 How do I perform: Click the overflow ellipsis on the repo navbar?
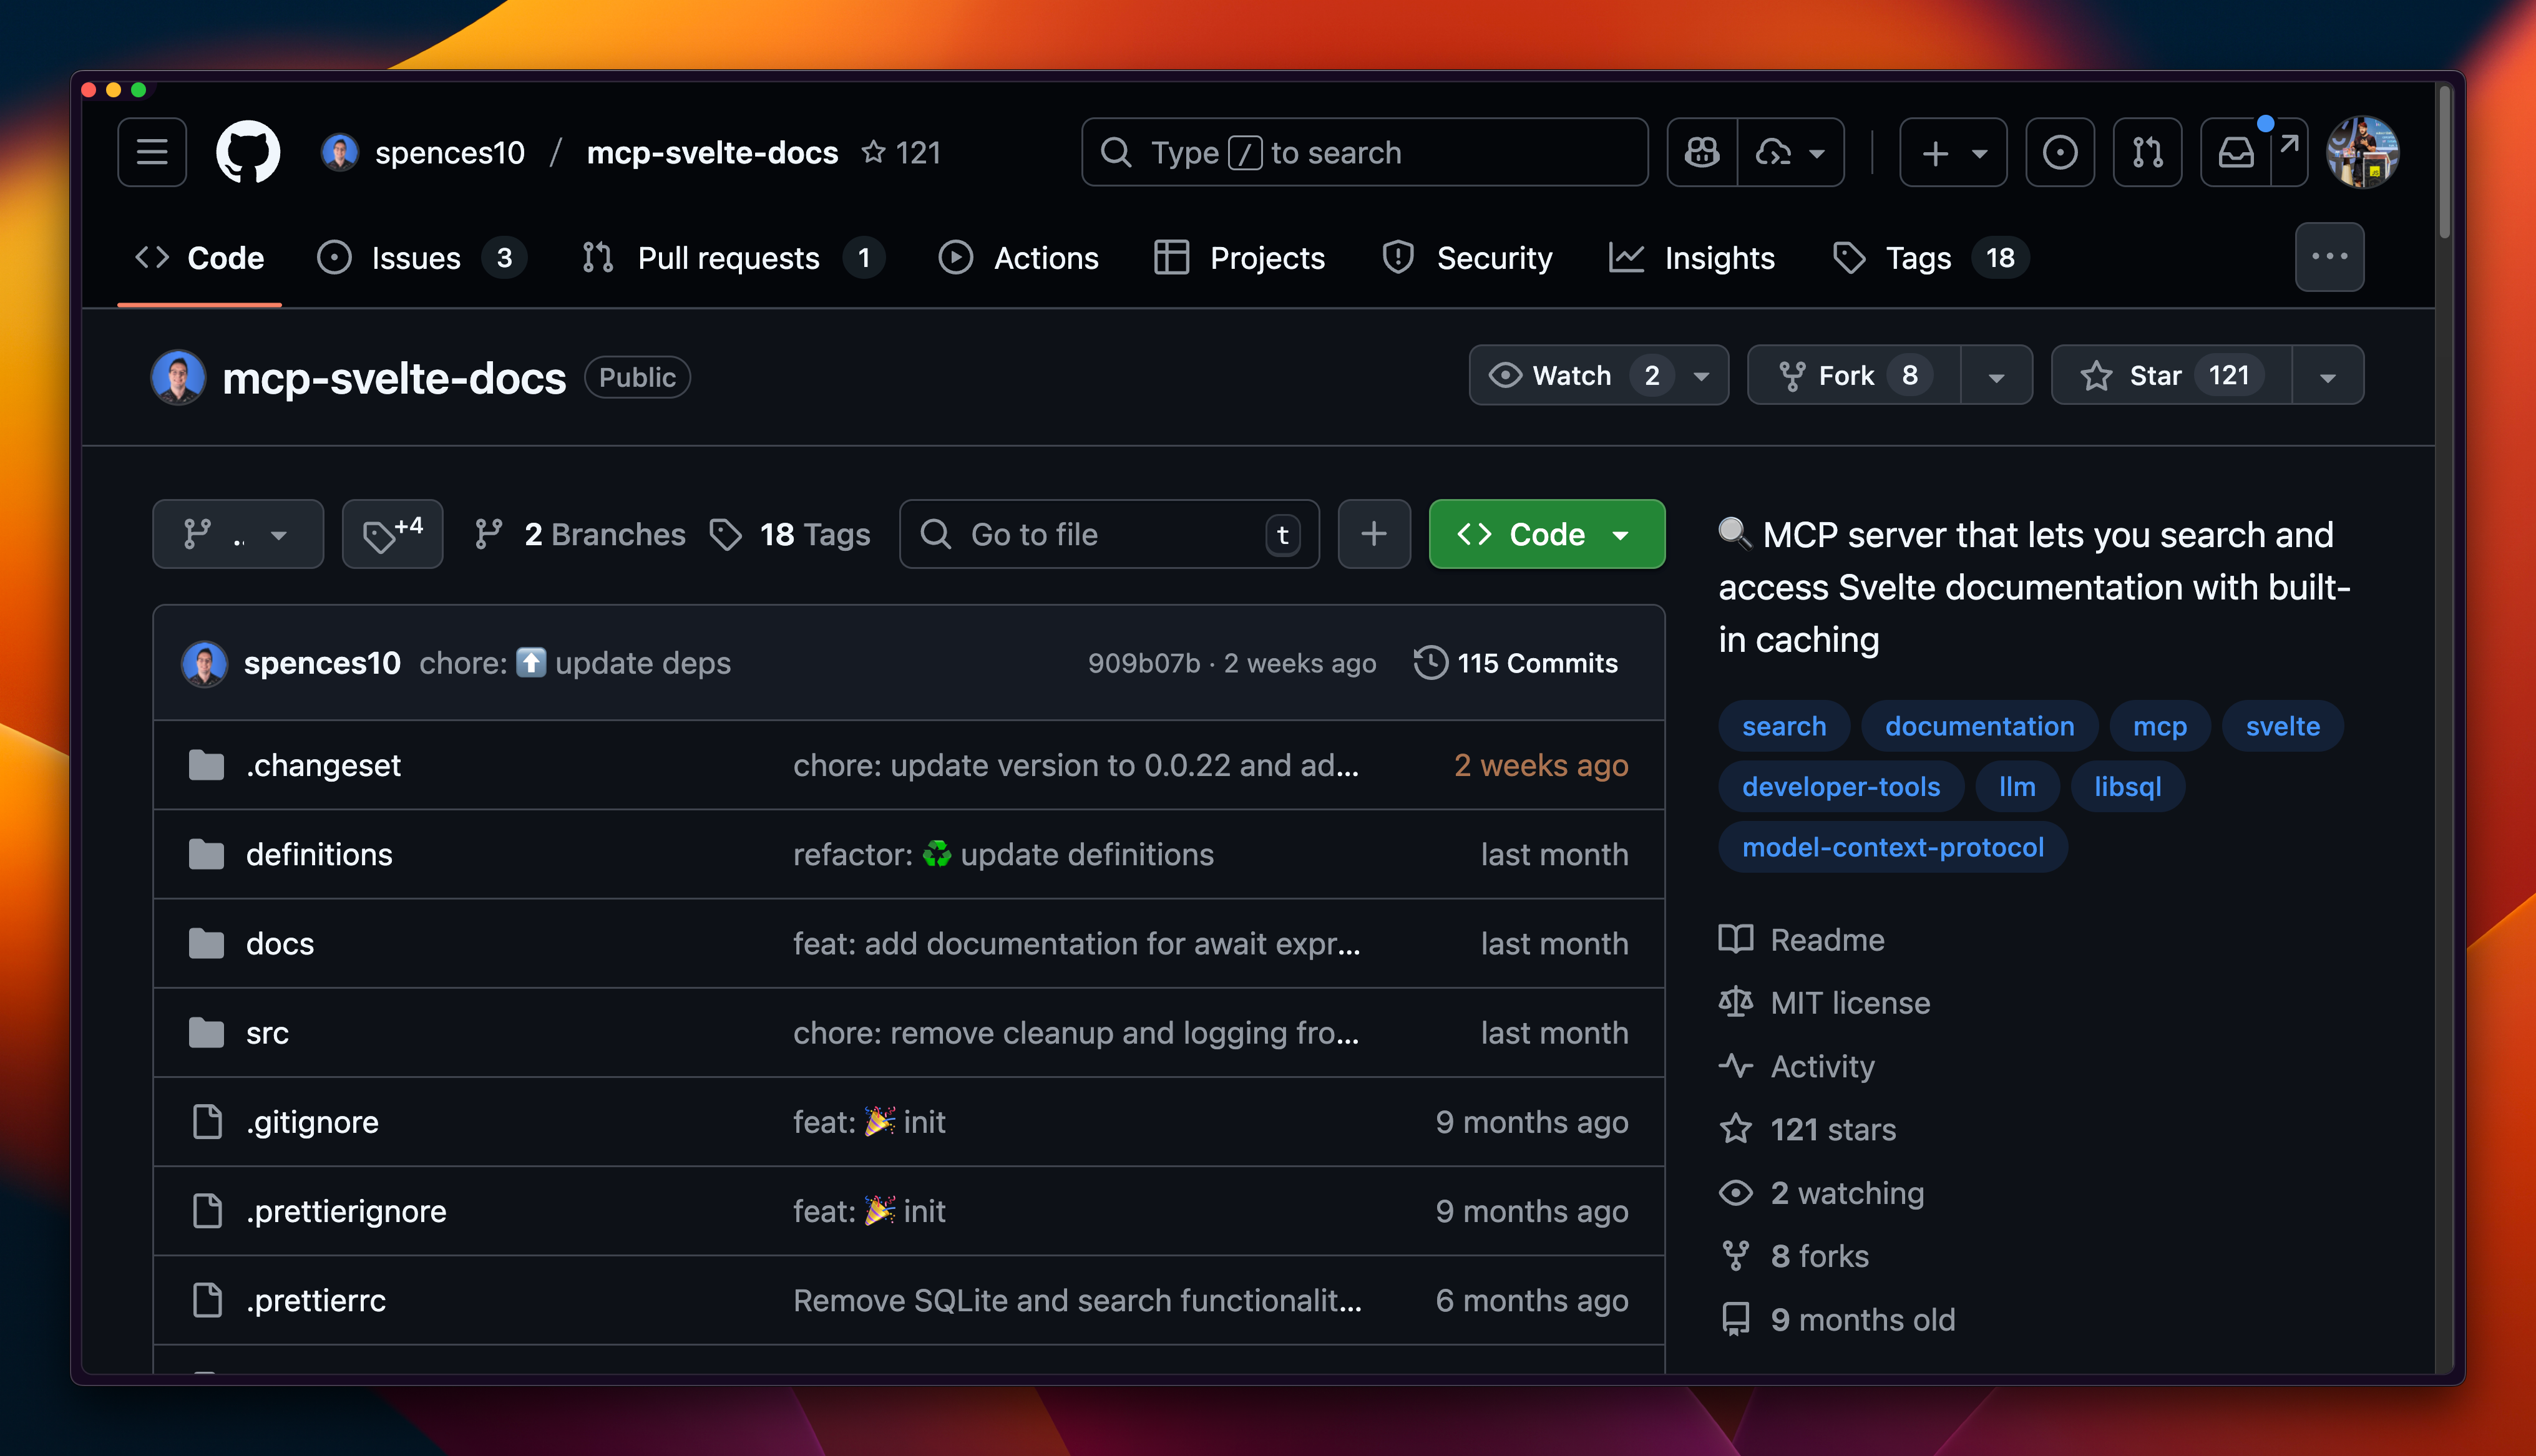pyautogui.click(x=2330, y=257)
